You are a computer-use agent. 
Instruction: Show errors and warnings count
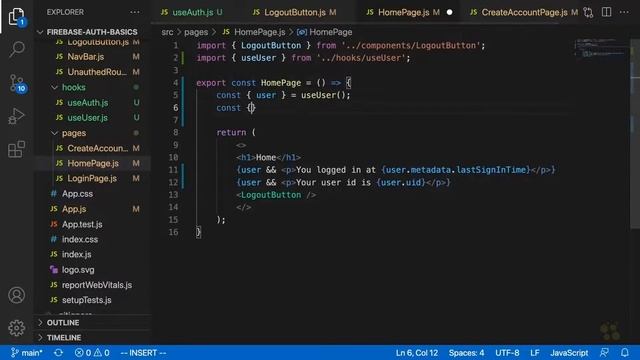(92, 353)
